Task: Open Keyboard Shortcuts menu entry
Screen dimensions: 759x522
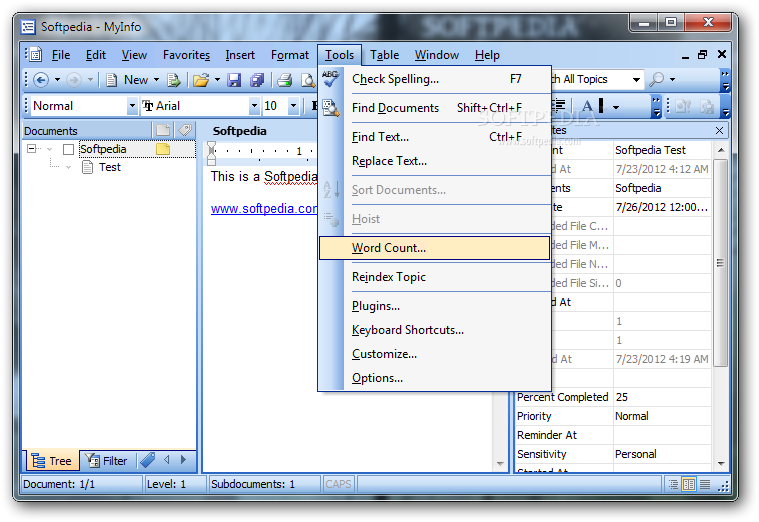Action: coord(435,330)
